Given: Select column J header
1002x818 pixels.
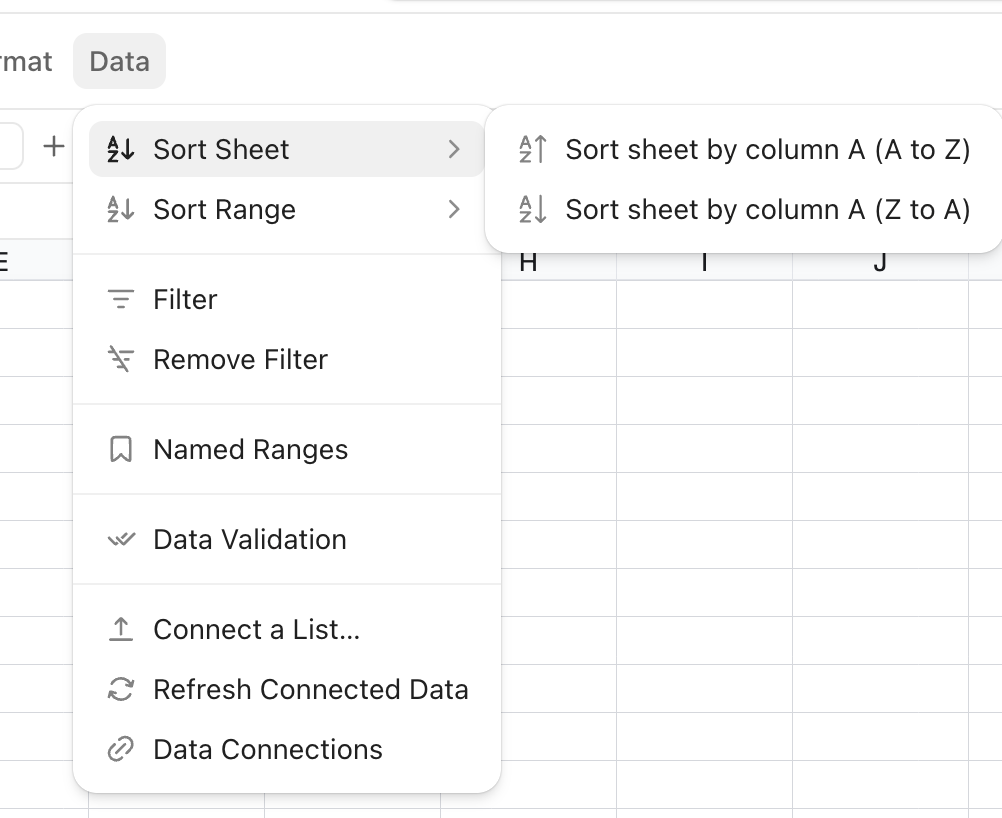Looking at the screenshot, I should tap(880, 263).
